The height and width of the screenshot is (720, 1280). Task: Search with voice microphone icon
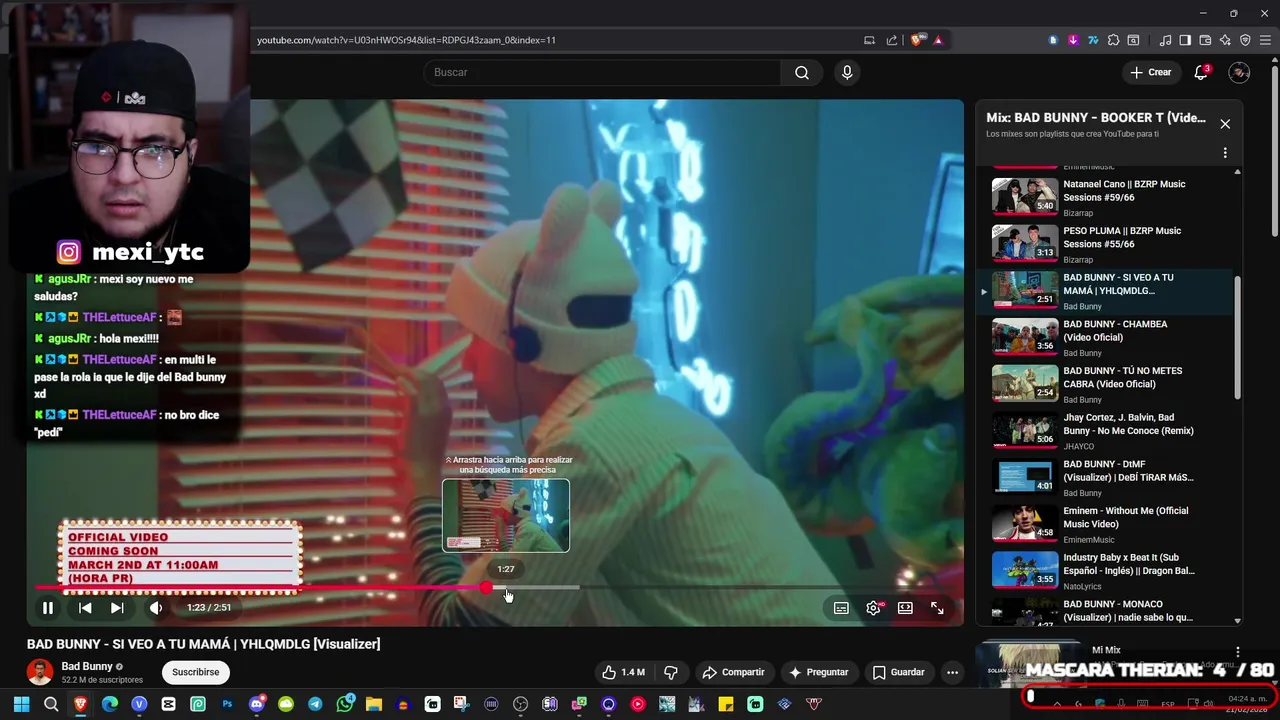pos(847,72)
